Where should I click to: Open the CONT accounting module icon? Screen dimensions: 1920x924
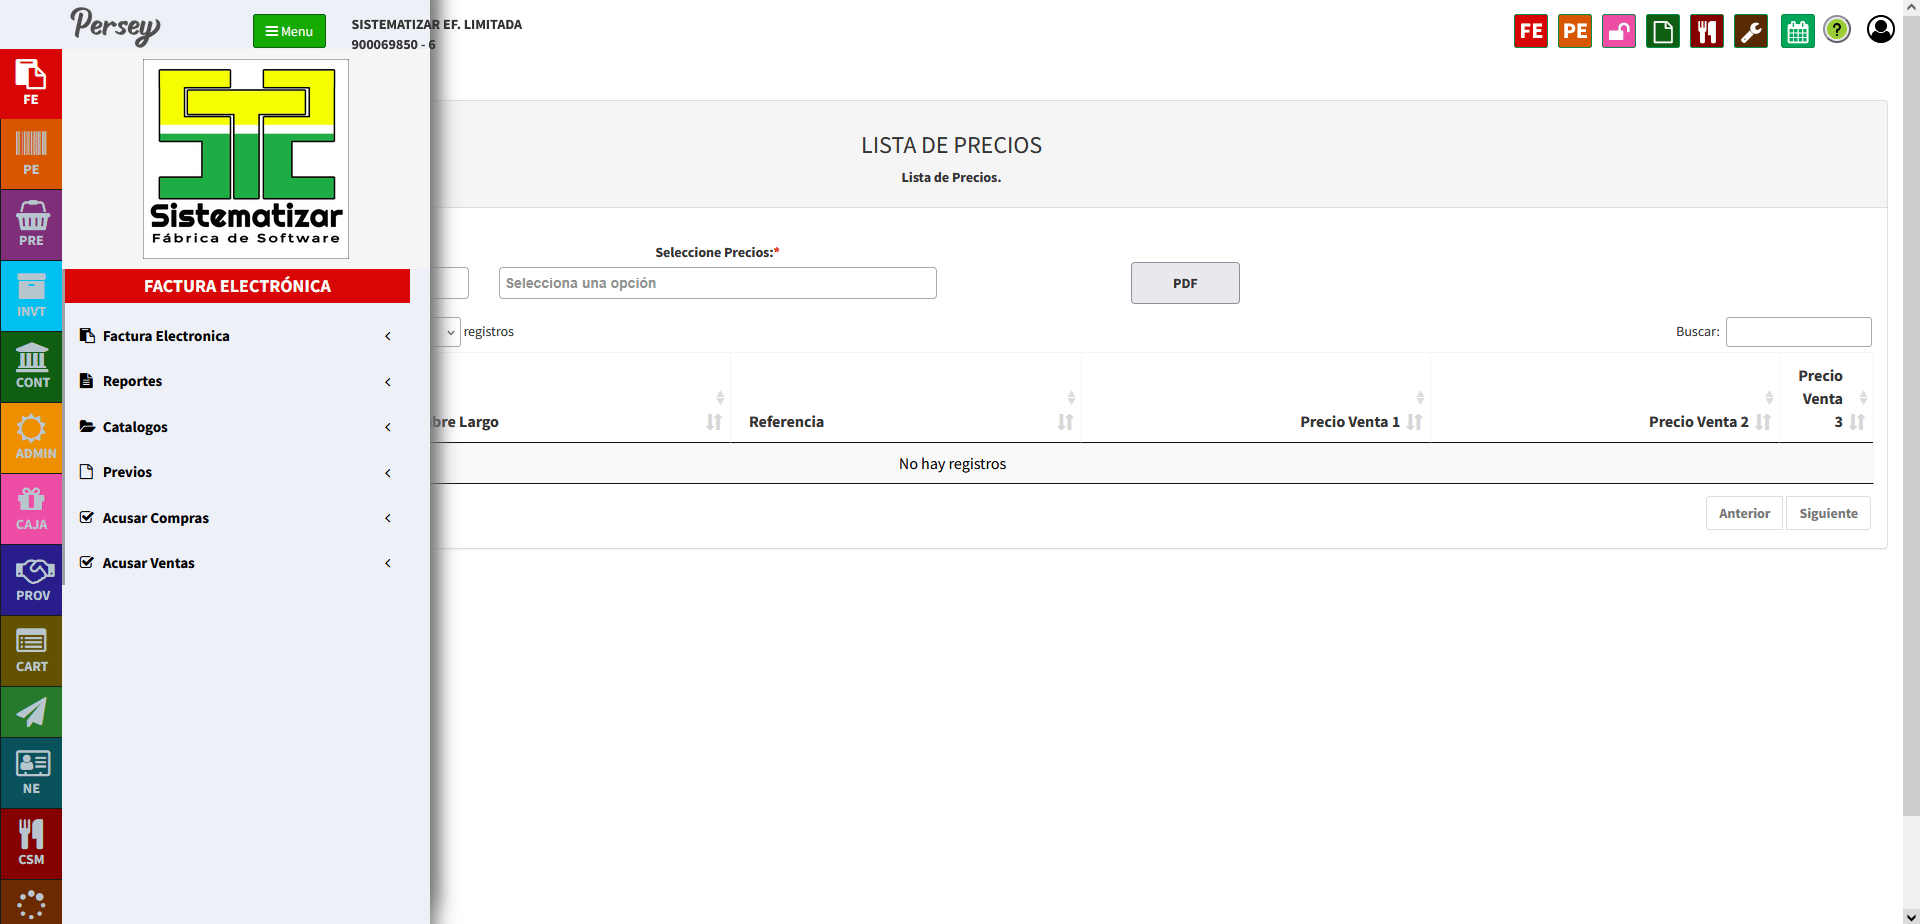pos(31,367)
